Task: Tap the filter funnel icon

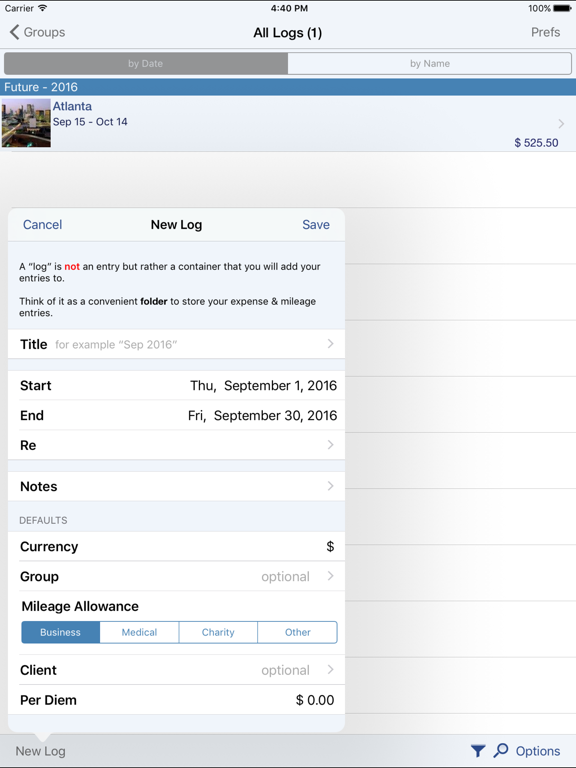Action: [478, 750]
